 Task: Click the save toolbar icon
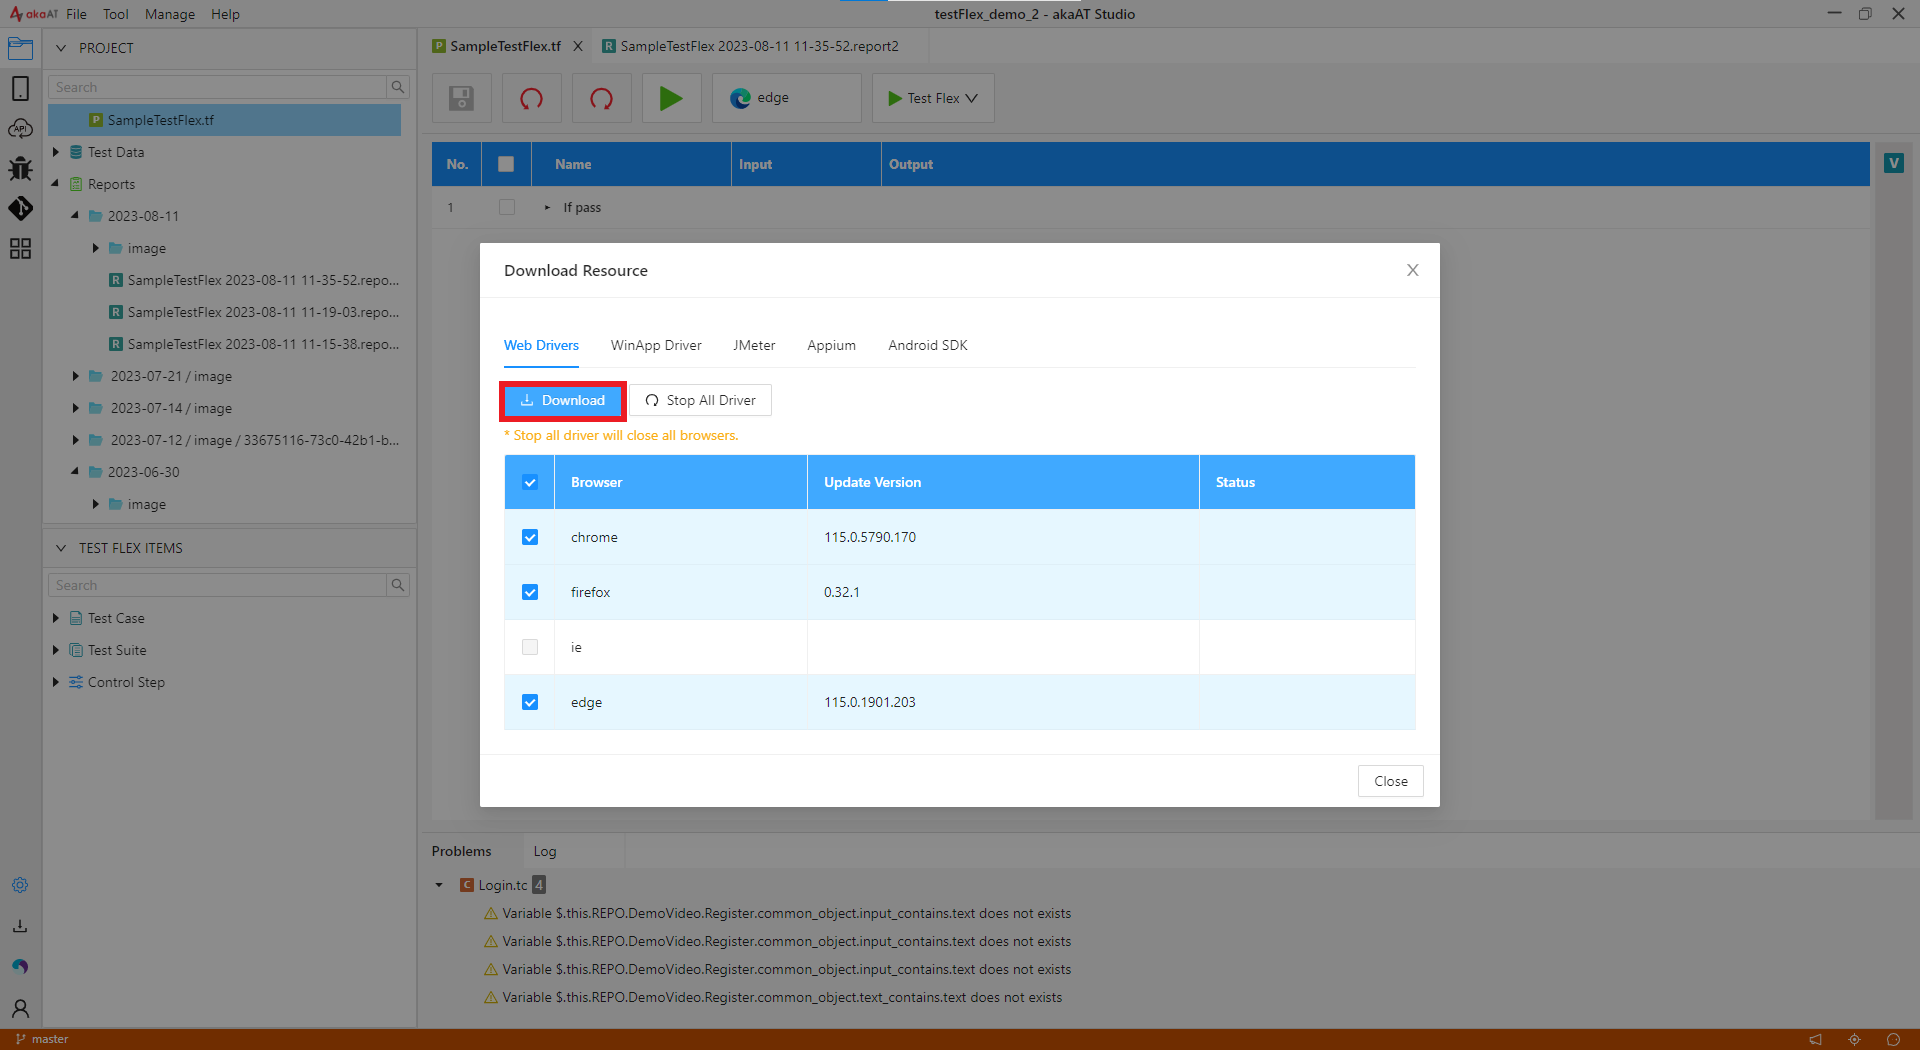tap(461, 98)
